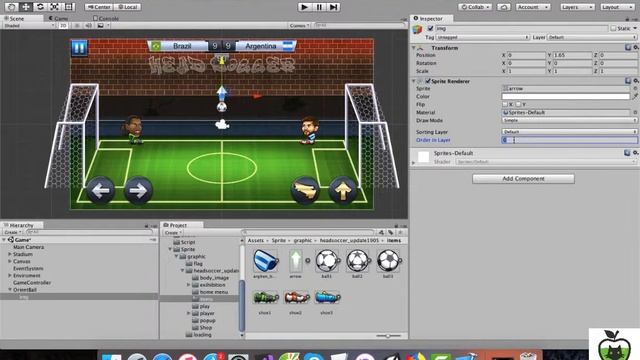Click the search by type icon in Project
This screenshot has height=360, width=640.
pos(381,232)
